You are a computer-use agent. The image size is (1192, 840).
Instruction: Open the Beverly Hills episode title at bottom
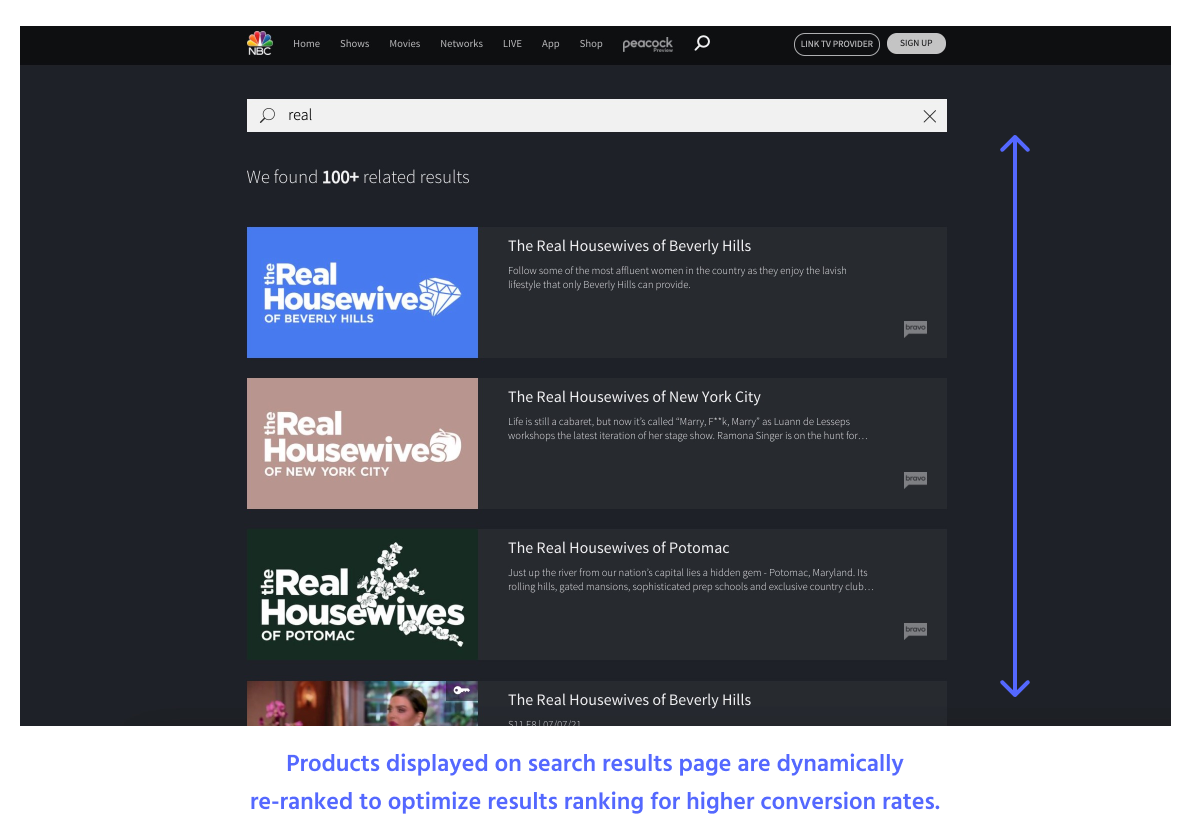pyautogui.click(x=629, y=700)
